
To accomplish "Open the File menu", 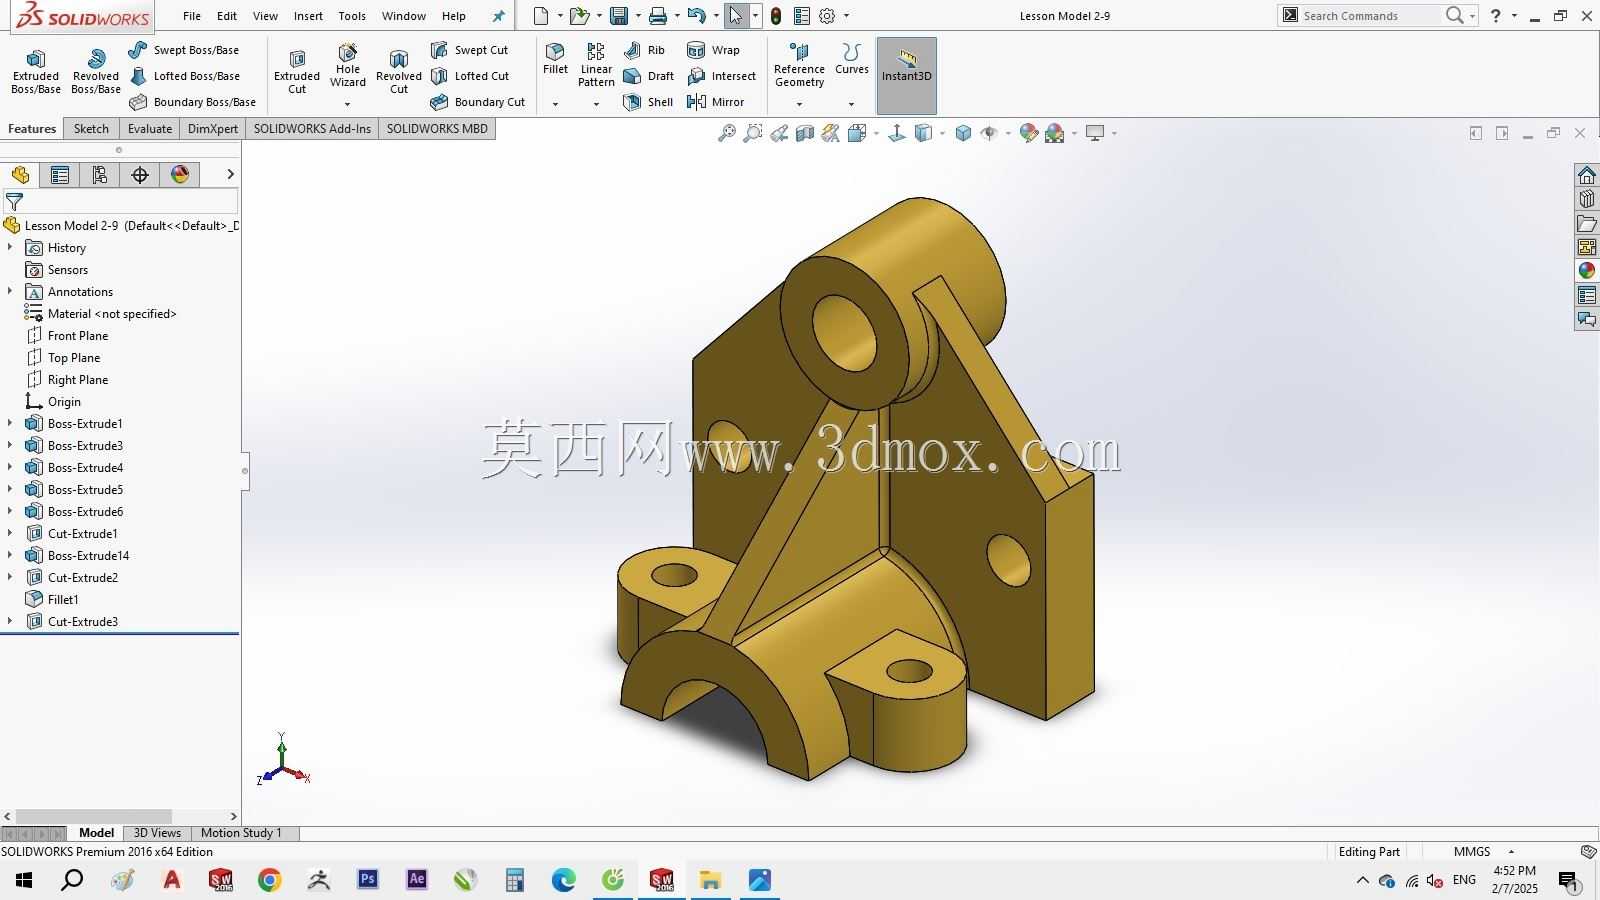I will pyautogui.click(x=192, y=16).
